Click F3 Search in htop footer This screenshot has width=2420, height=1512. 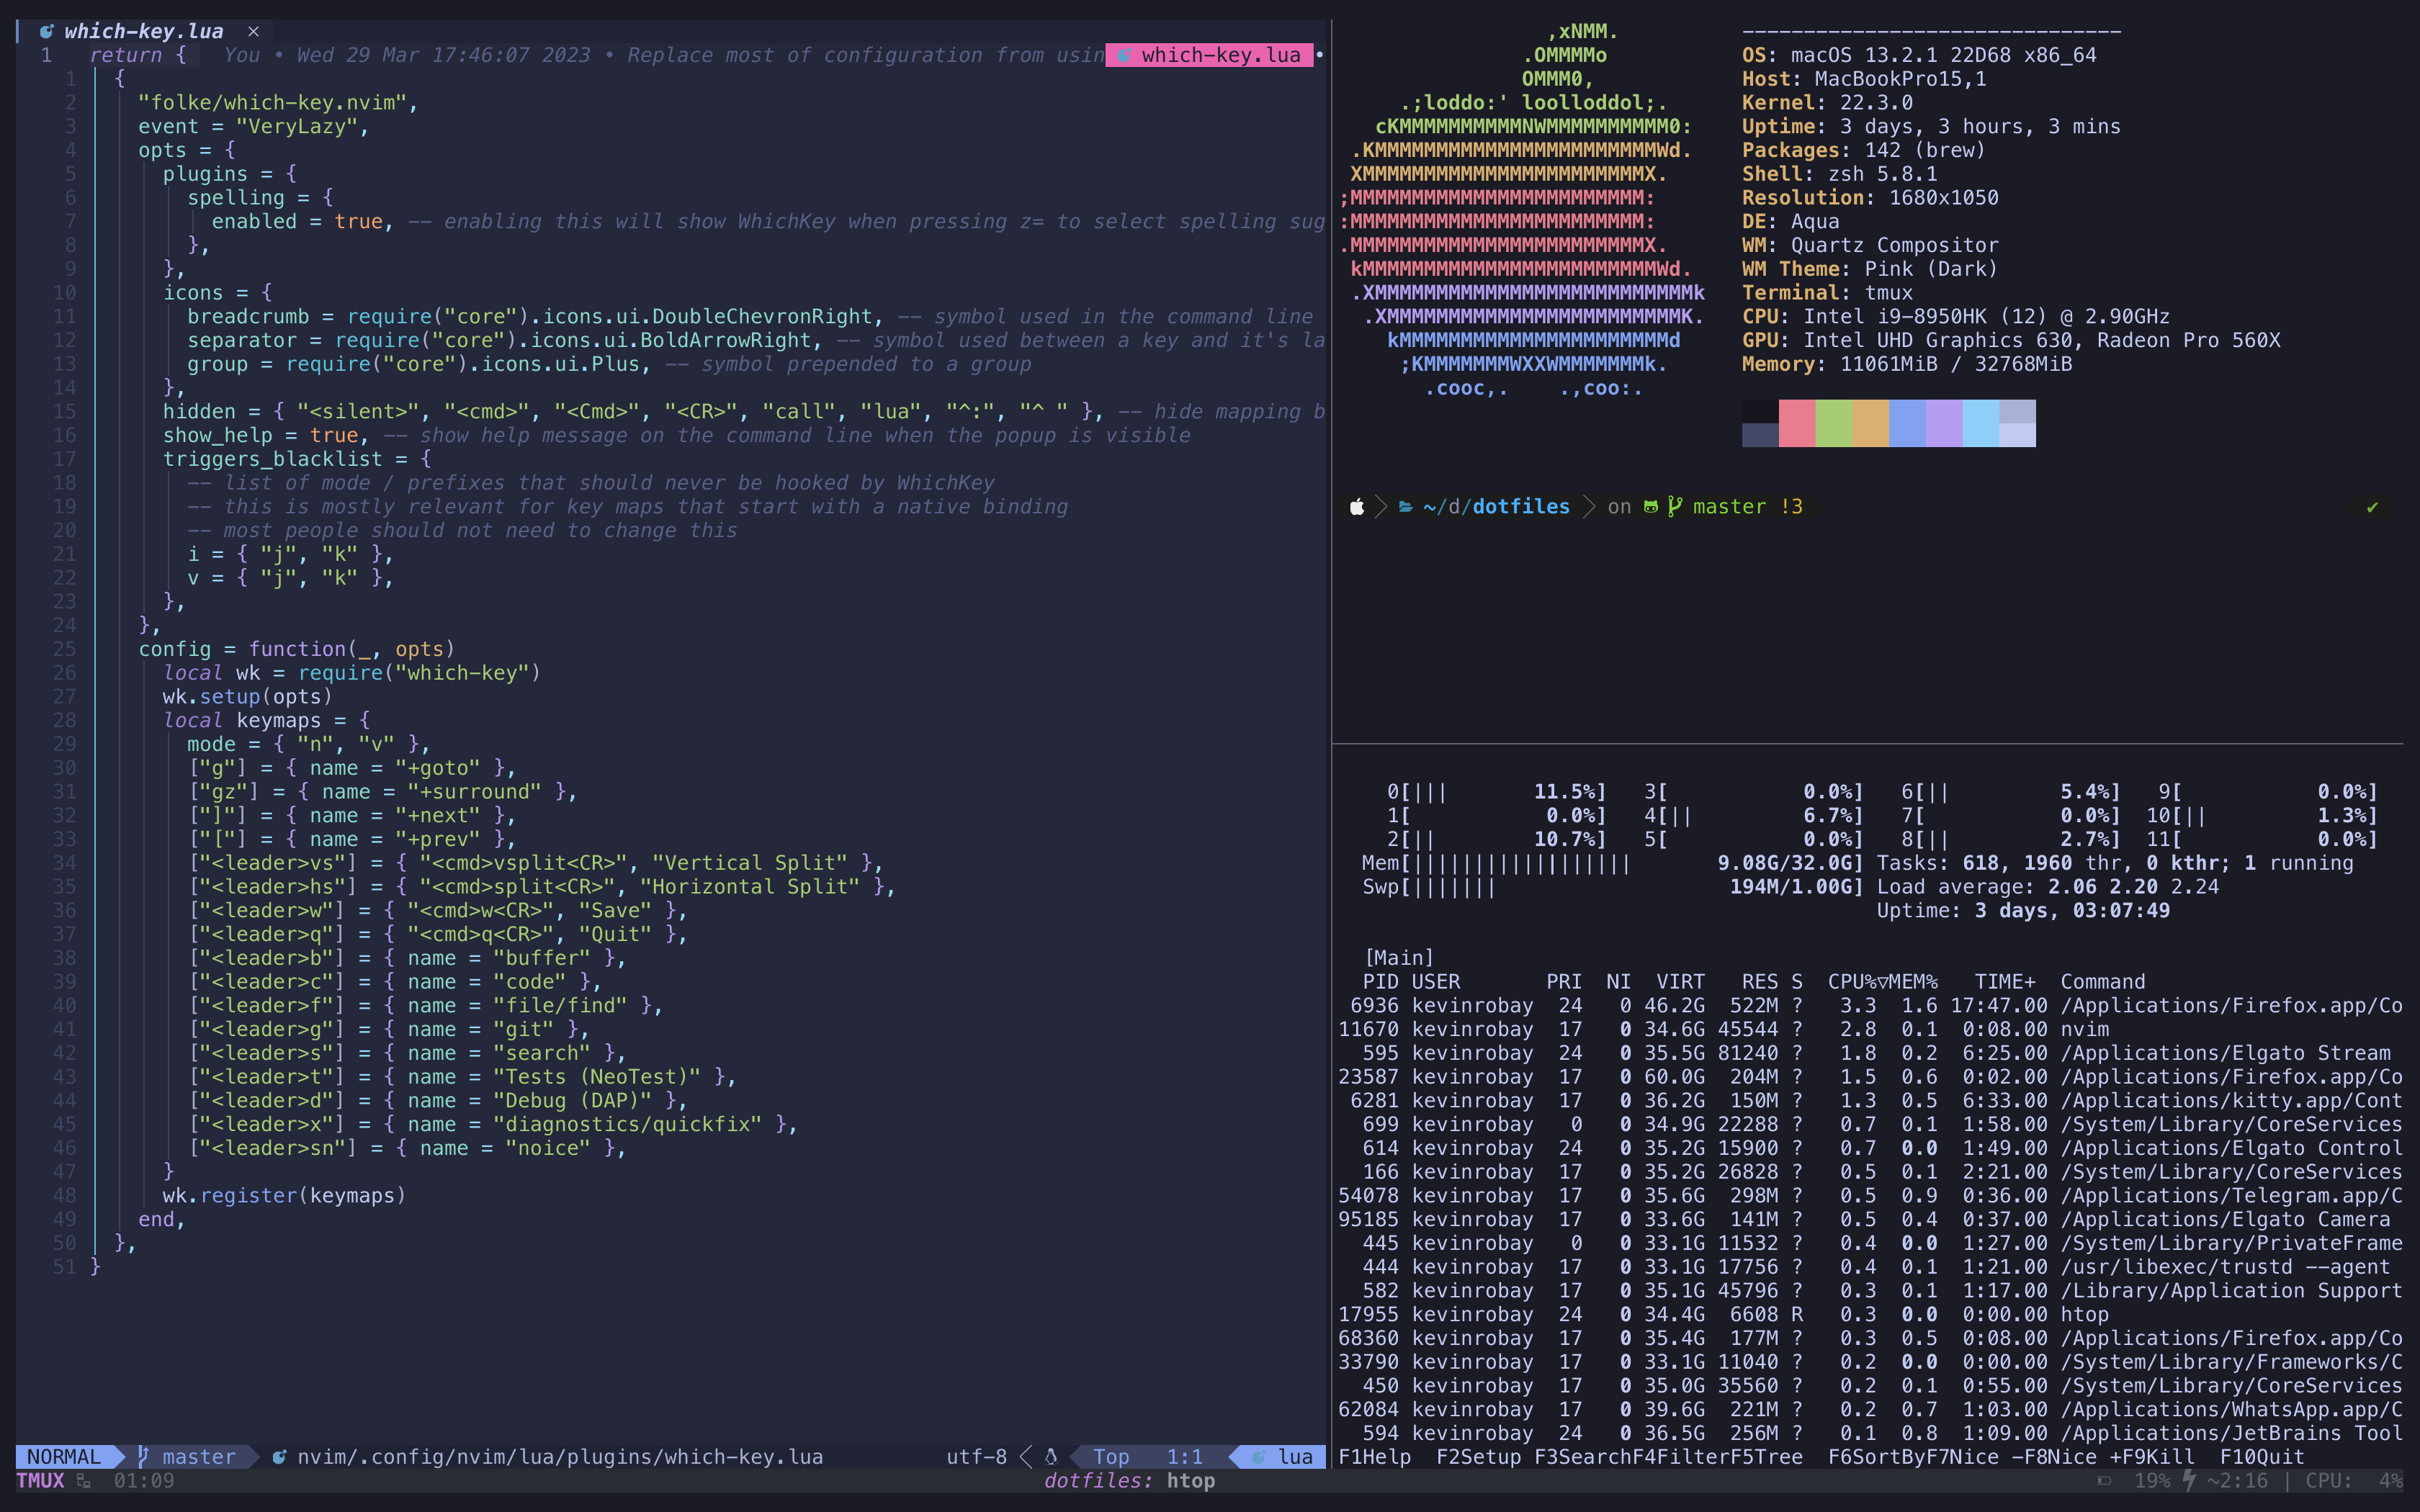1583,1457
